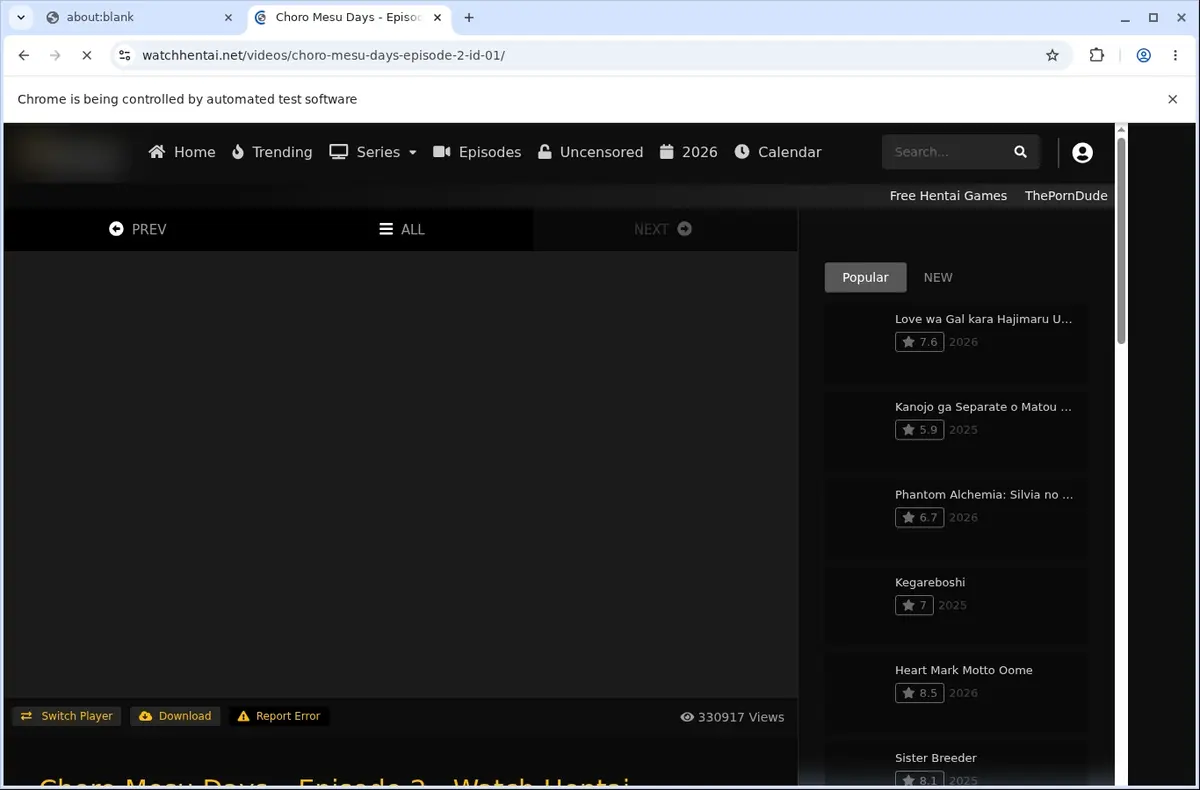This screenshot has width=1200, height=790.
Task: Go to the PREV episode
Action: 138,229
